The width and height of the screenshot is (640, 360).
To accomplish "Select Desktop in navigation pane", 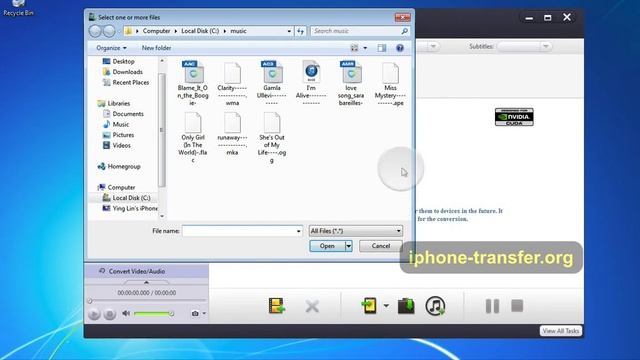I will pos(123,61).
